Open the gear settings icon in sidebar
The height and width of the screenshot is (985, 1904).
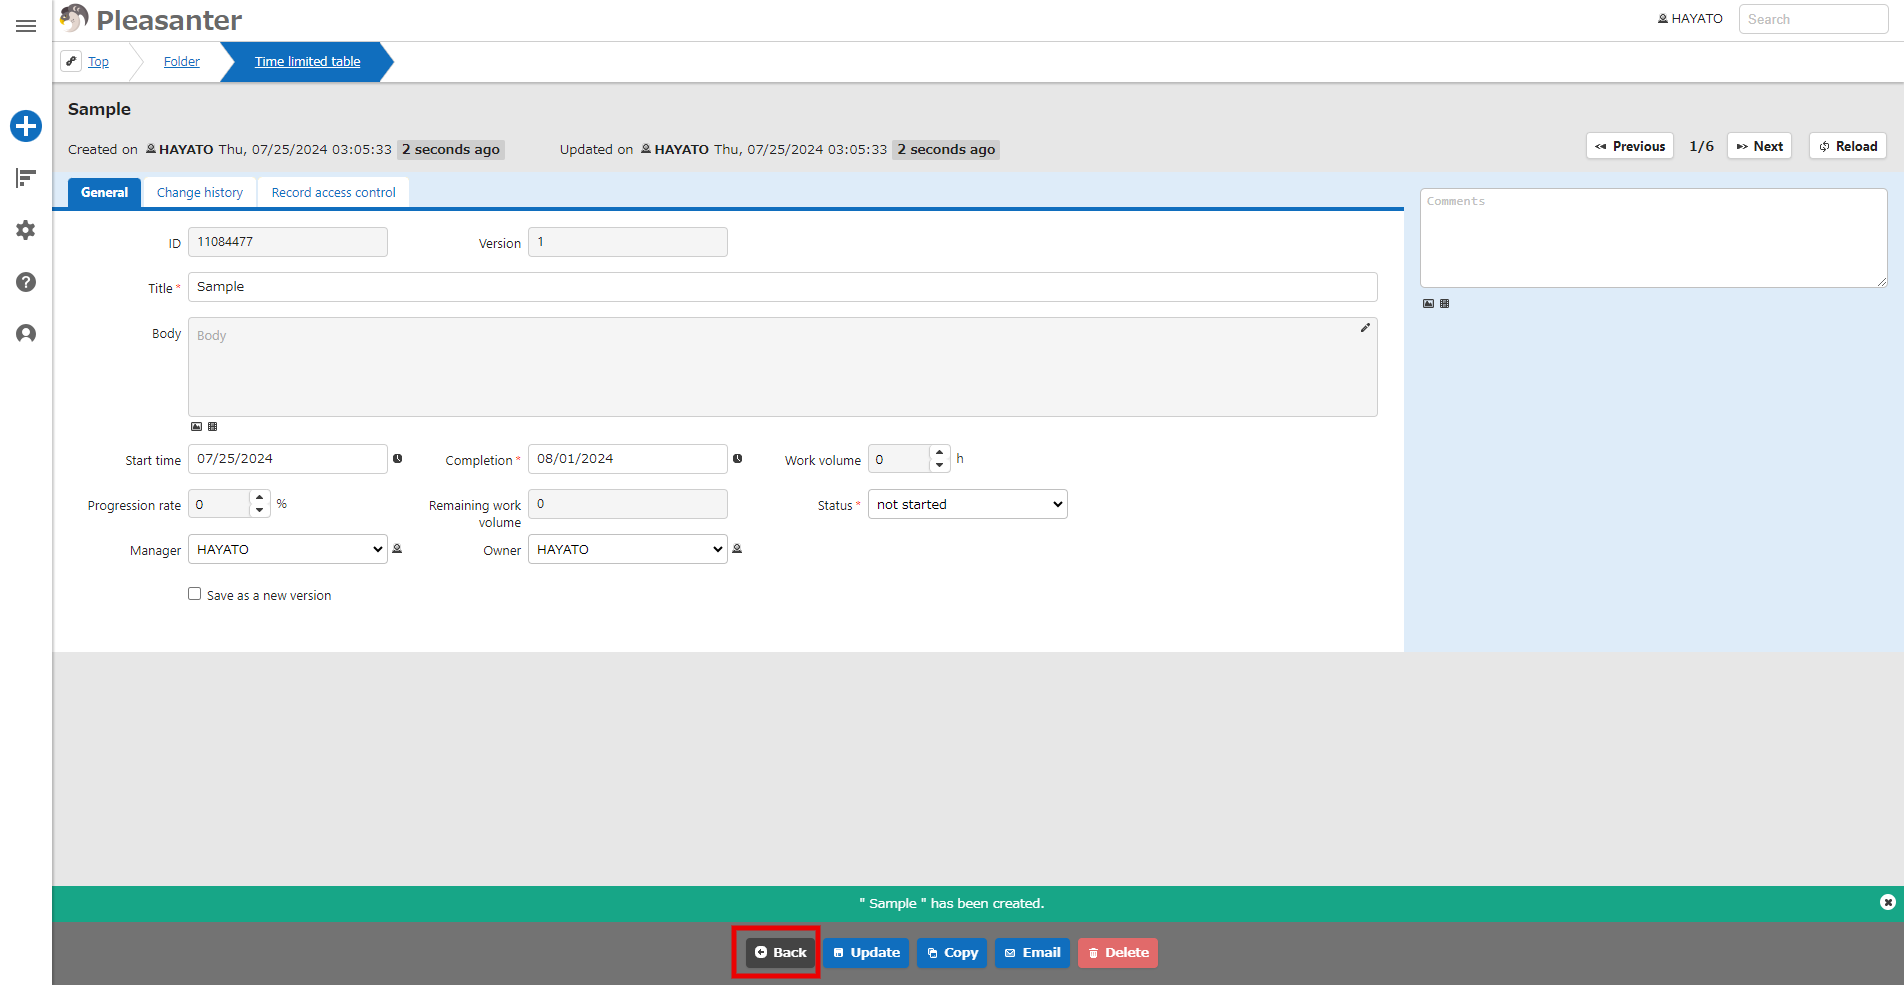26,230
